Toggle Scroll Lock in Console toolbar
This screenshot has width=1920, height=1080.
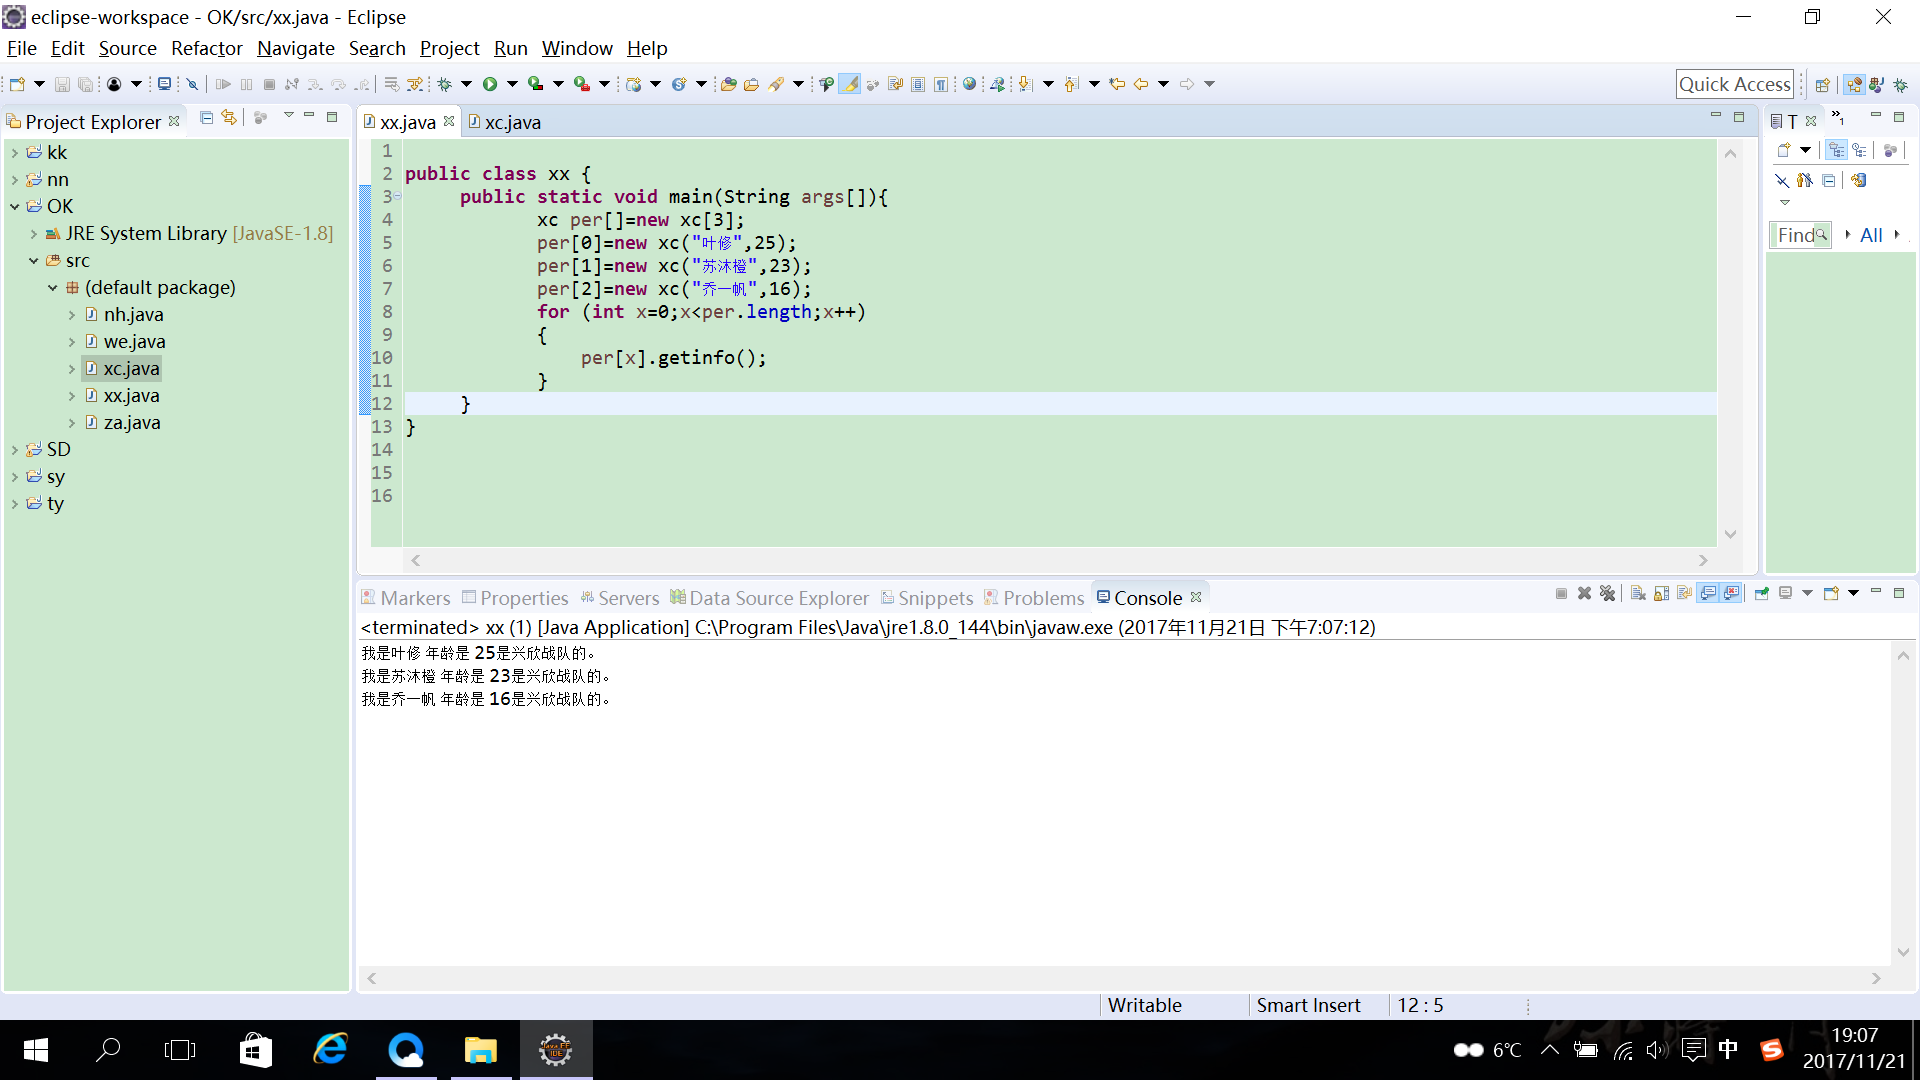click(1661, 594)
